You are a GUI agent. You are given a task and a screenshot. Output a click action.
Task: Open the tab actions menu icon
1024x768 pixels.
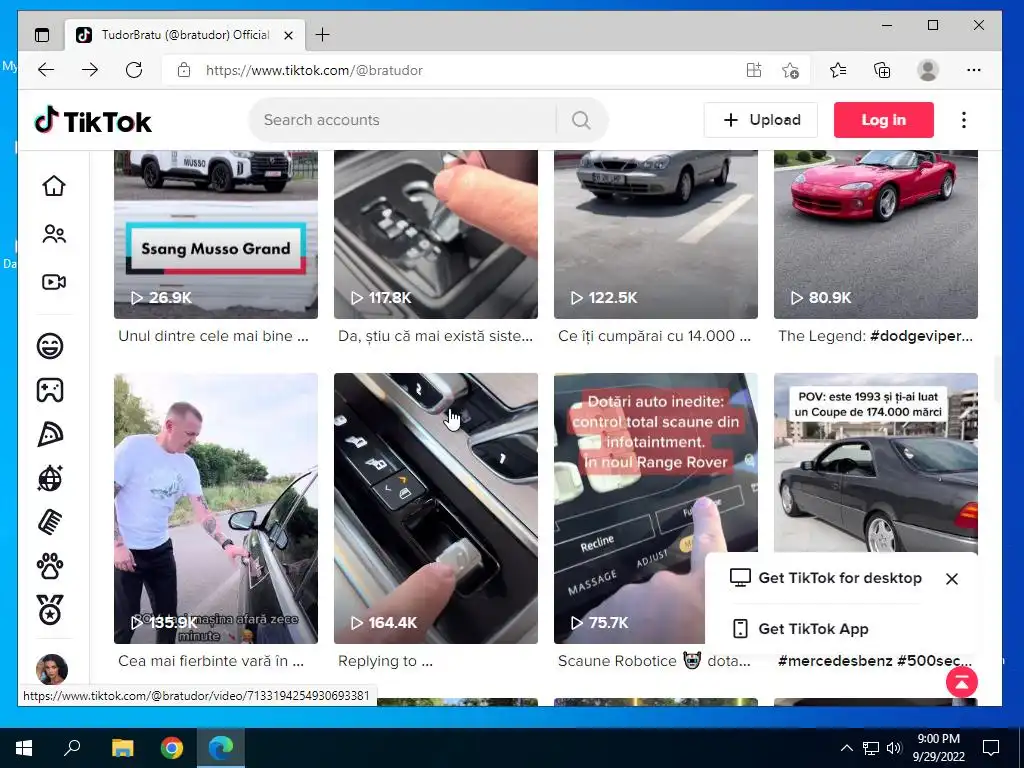[42, 35]
